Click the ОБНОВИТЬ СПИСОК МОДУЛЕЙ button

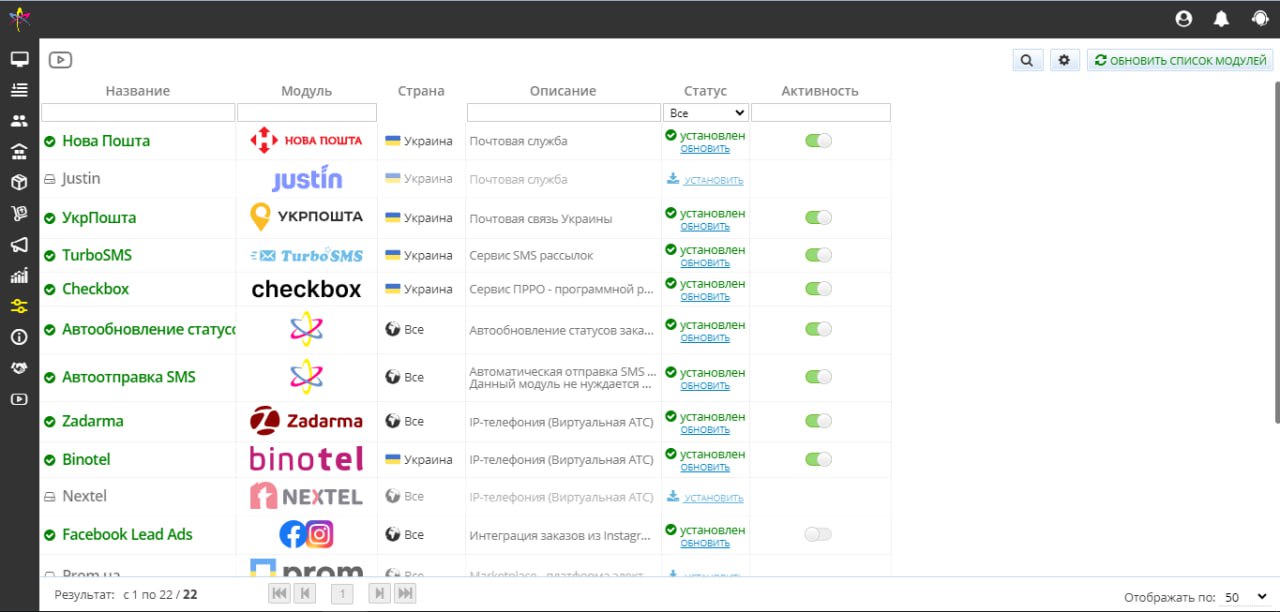click(1179, 60)
